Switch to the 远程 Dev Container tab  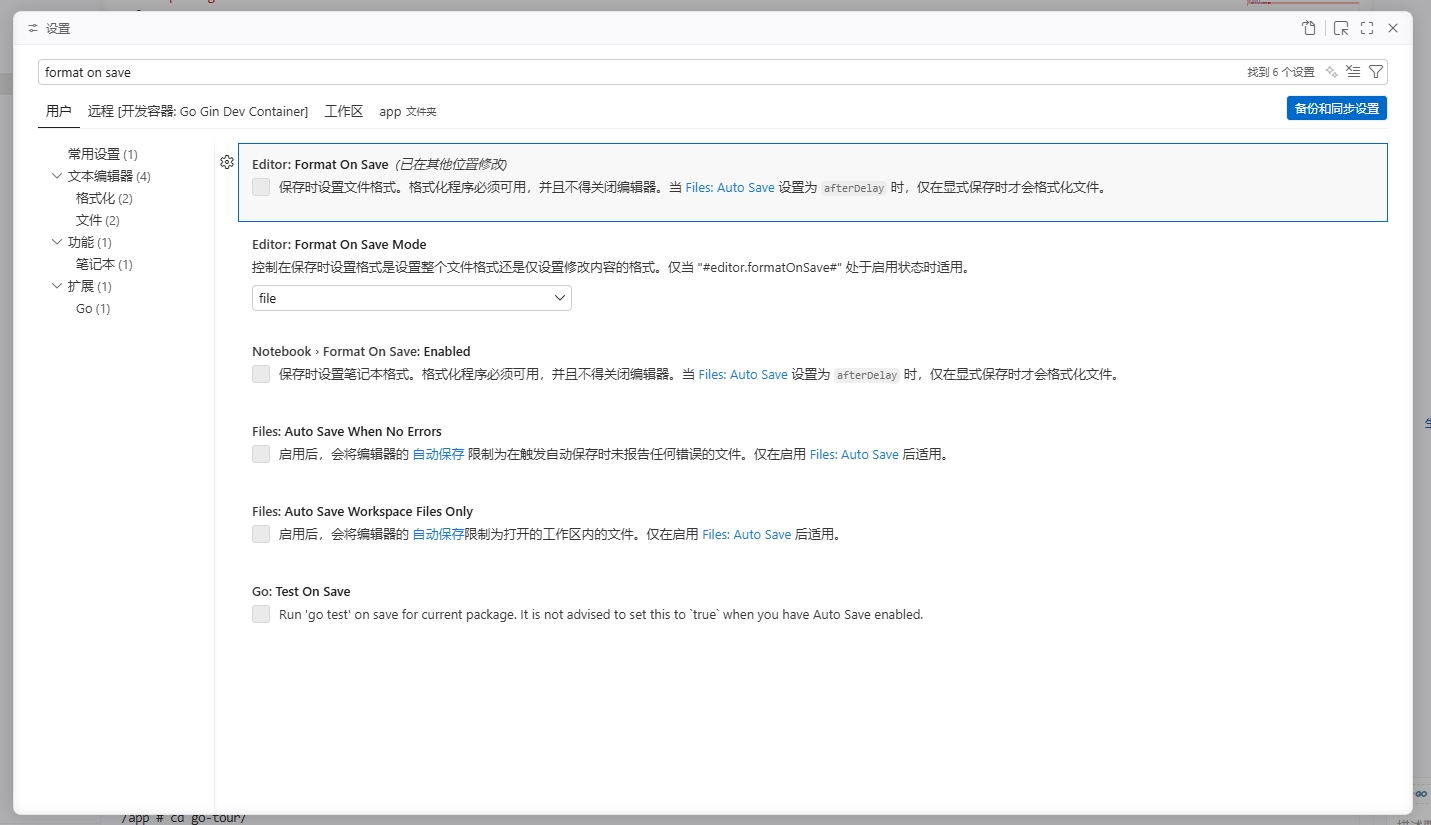(x=197, y=111)
